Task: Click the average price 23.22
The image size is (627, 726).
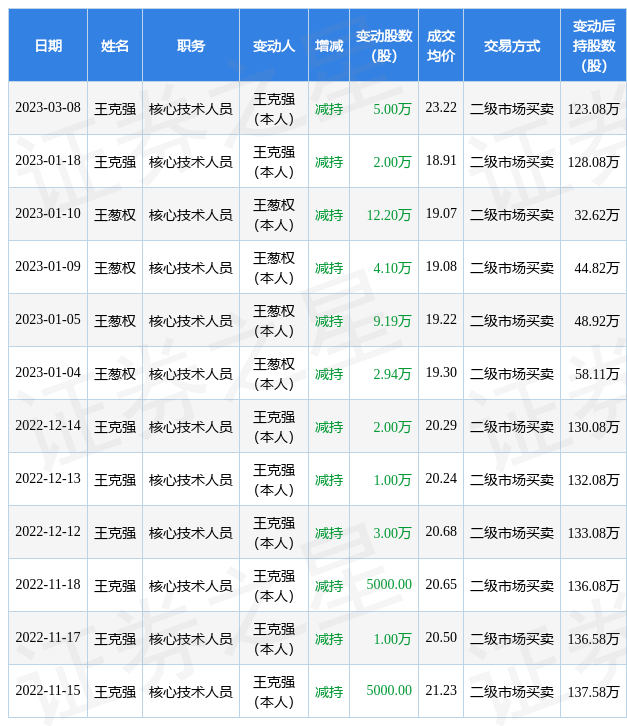Action: coord(441,107)
